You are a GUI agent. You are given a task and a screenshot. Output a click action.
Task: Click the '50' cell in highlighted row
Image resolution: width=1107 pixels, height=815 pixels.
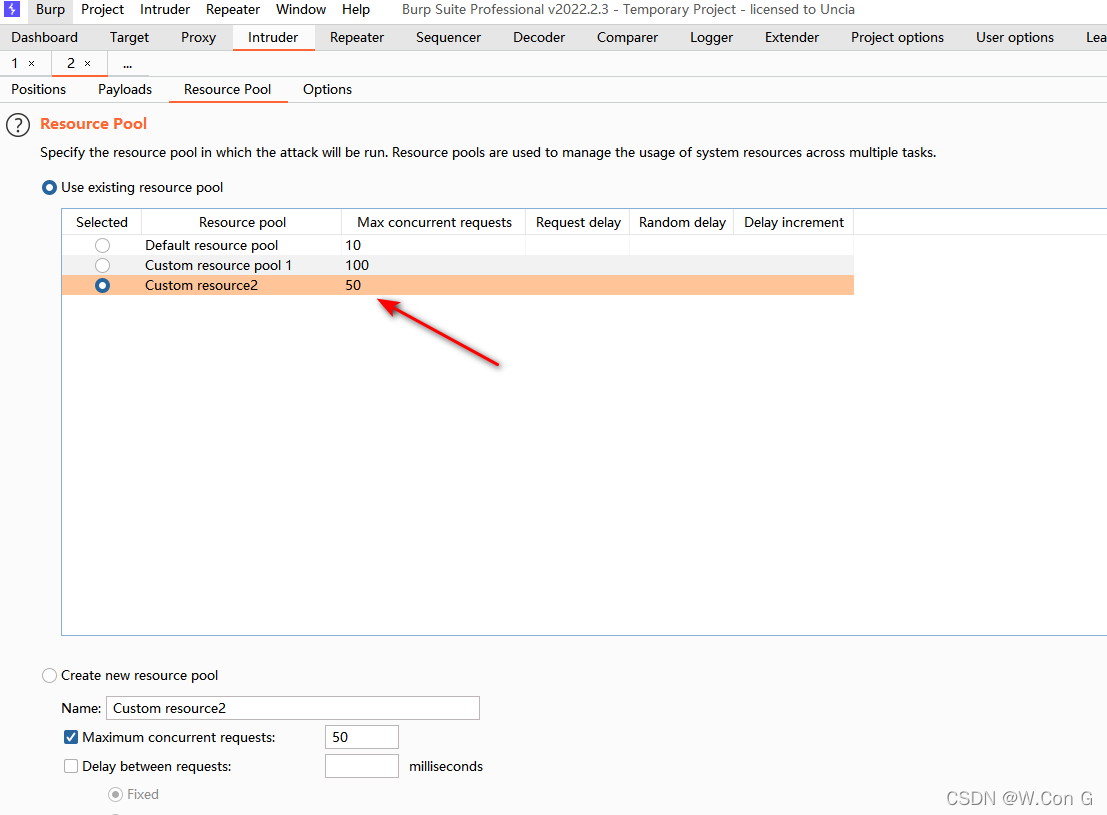[433, 285]
